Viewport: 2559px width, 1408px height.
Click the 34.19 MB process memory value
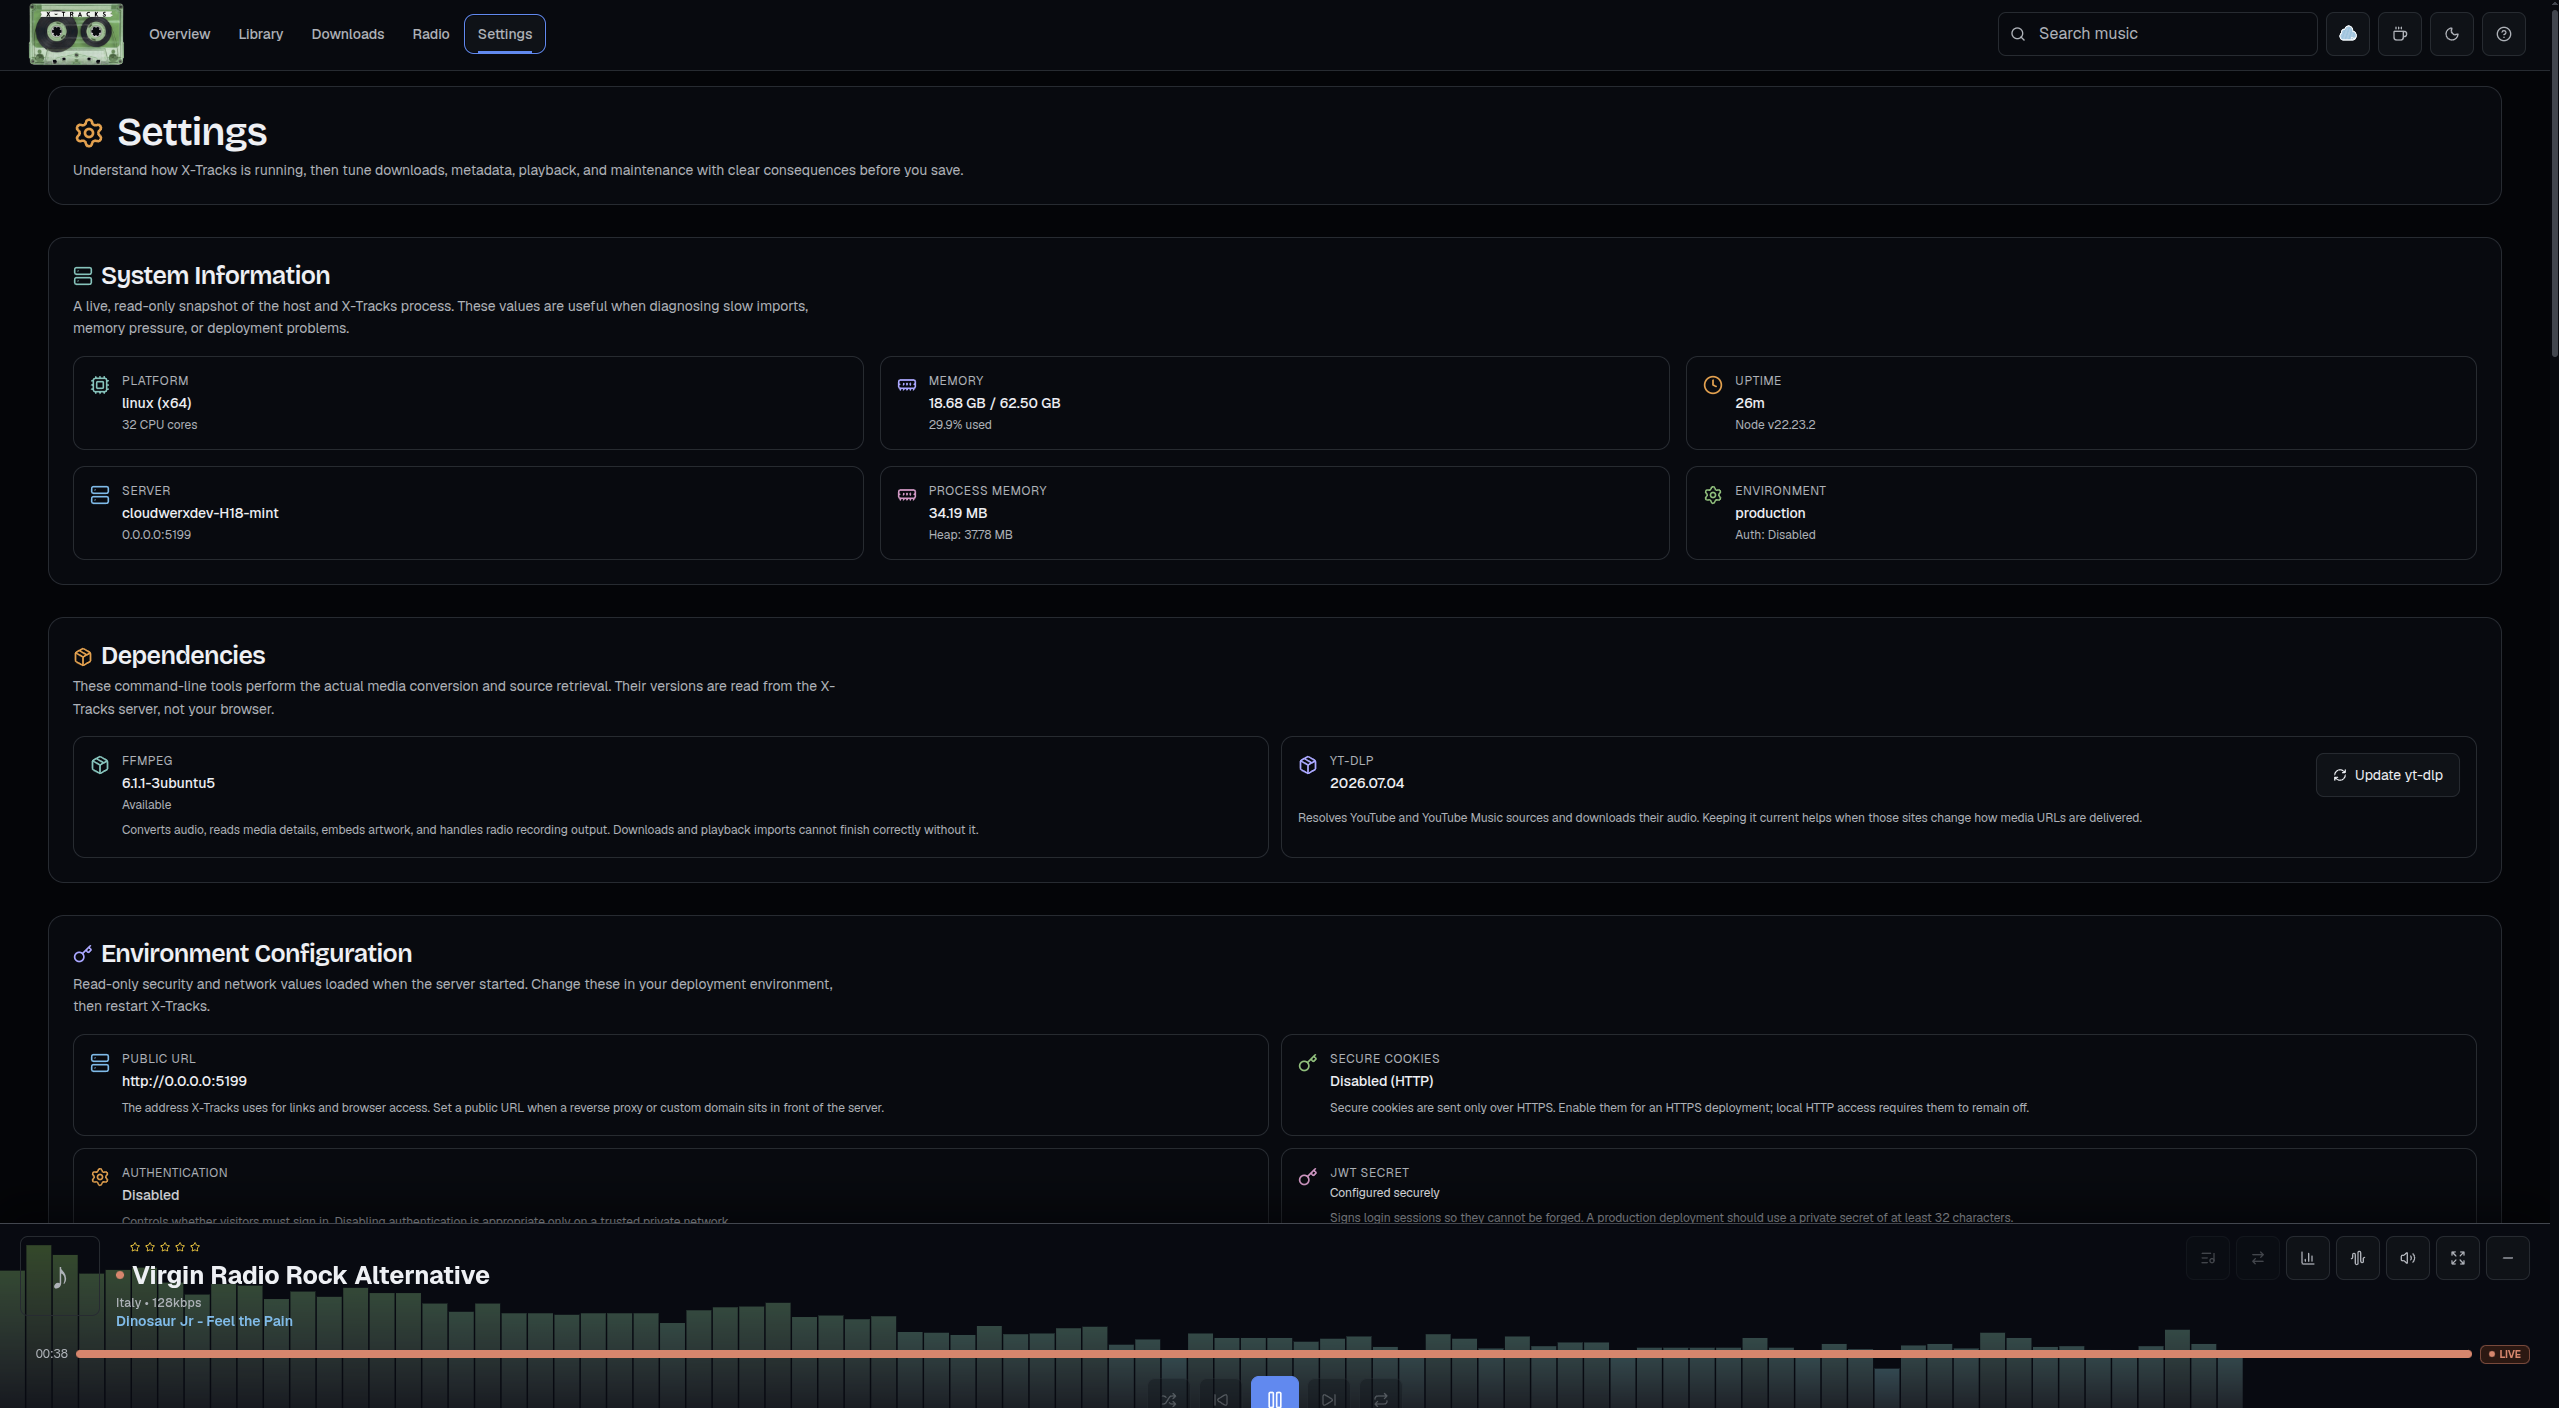point(958,513)
